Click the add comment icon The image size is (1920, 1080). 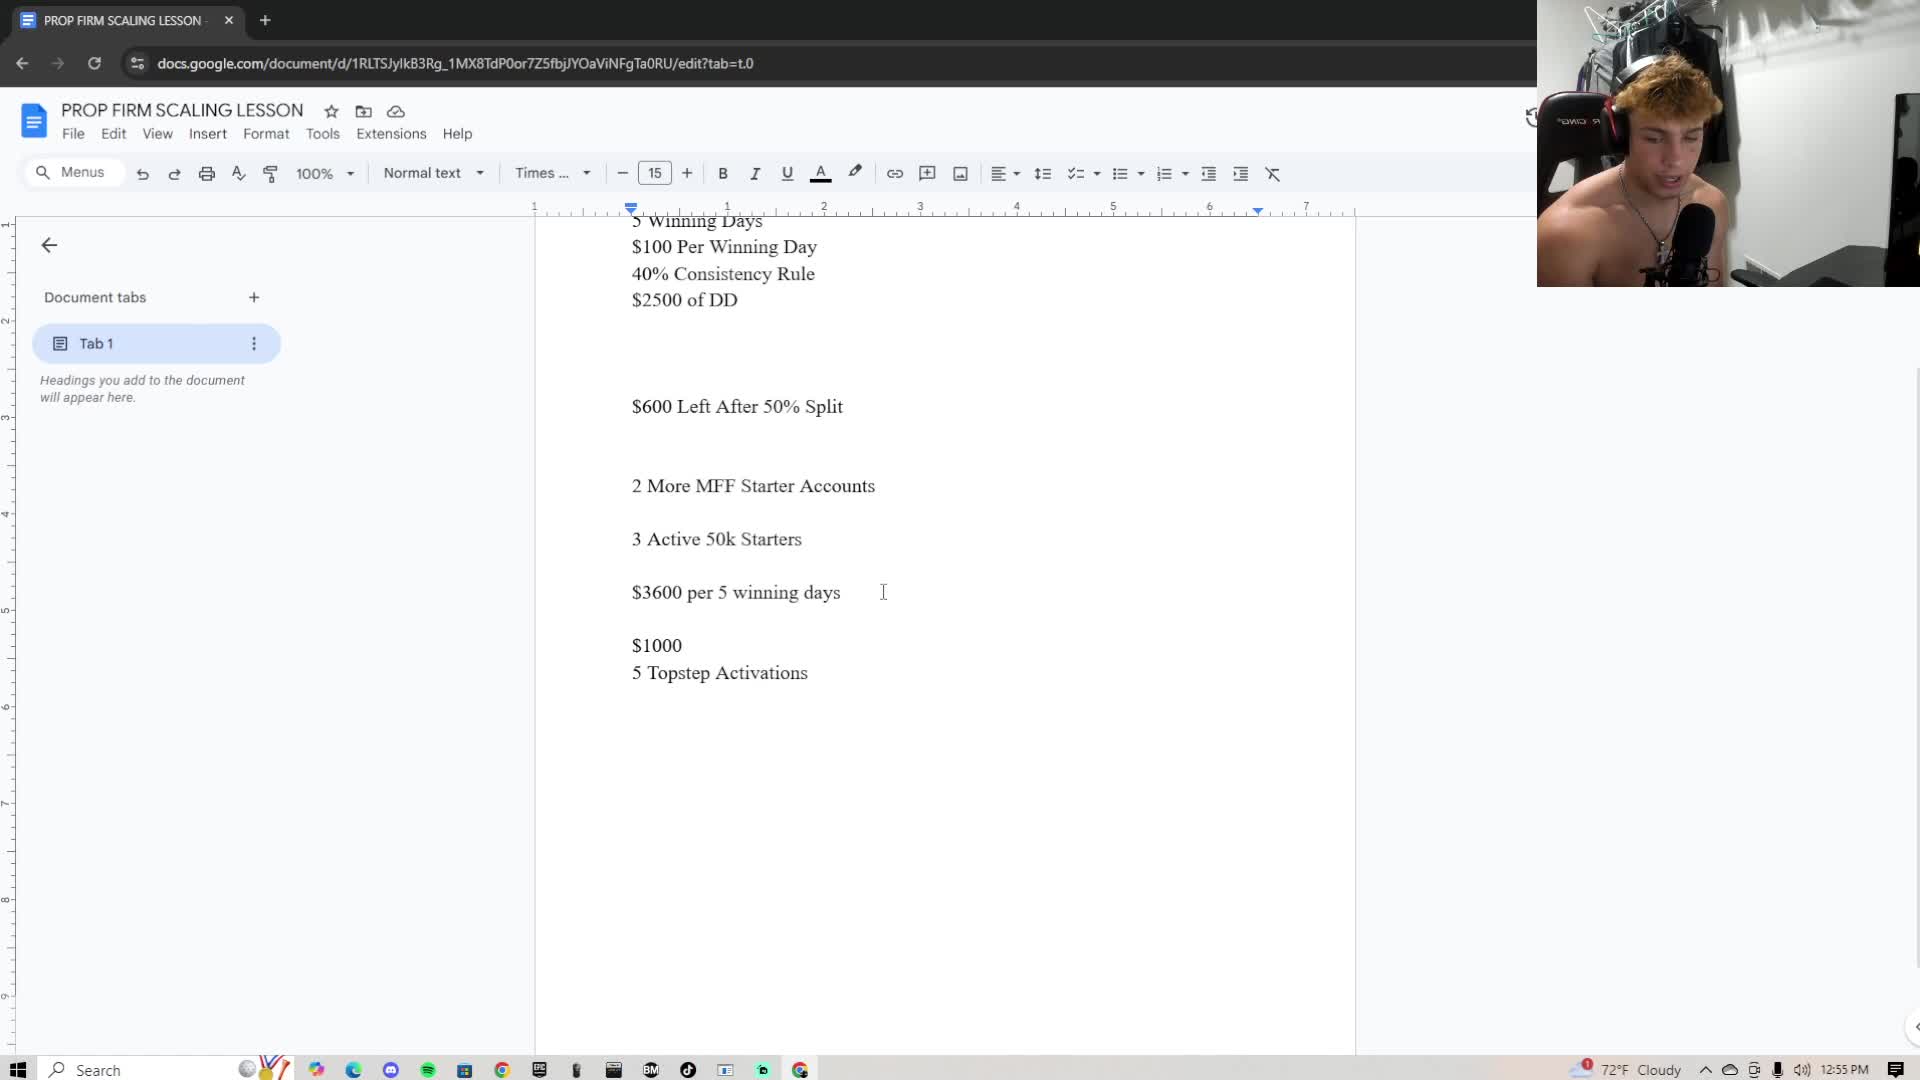click(x=927, y=174)
